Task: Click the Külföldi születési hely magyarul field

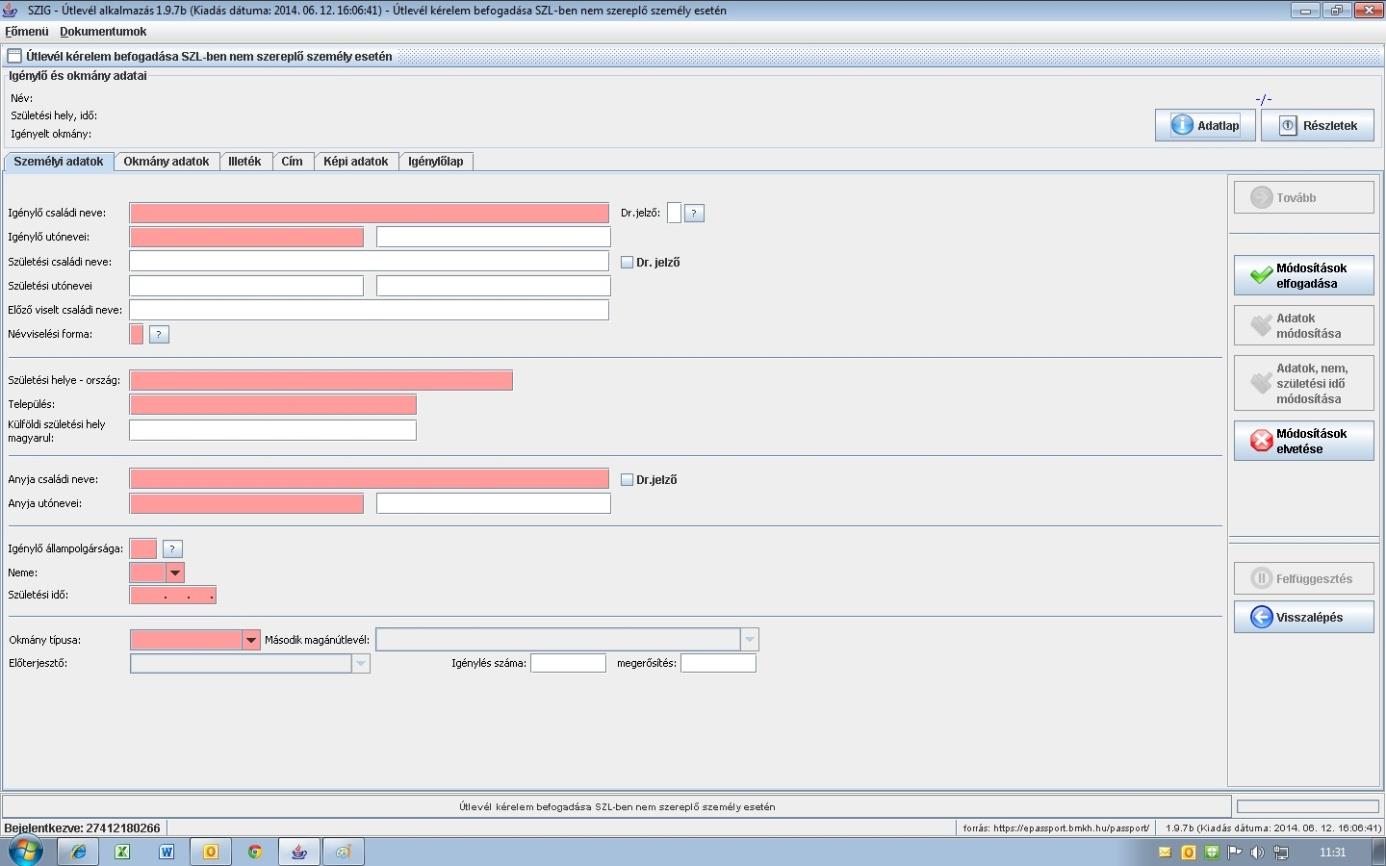Action: tap(273, 430)
